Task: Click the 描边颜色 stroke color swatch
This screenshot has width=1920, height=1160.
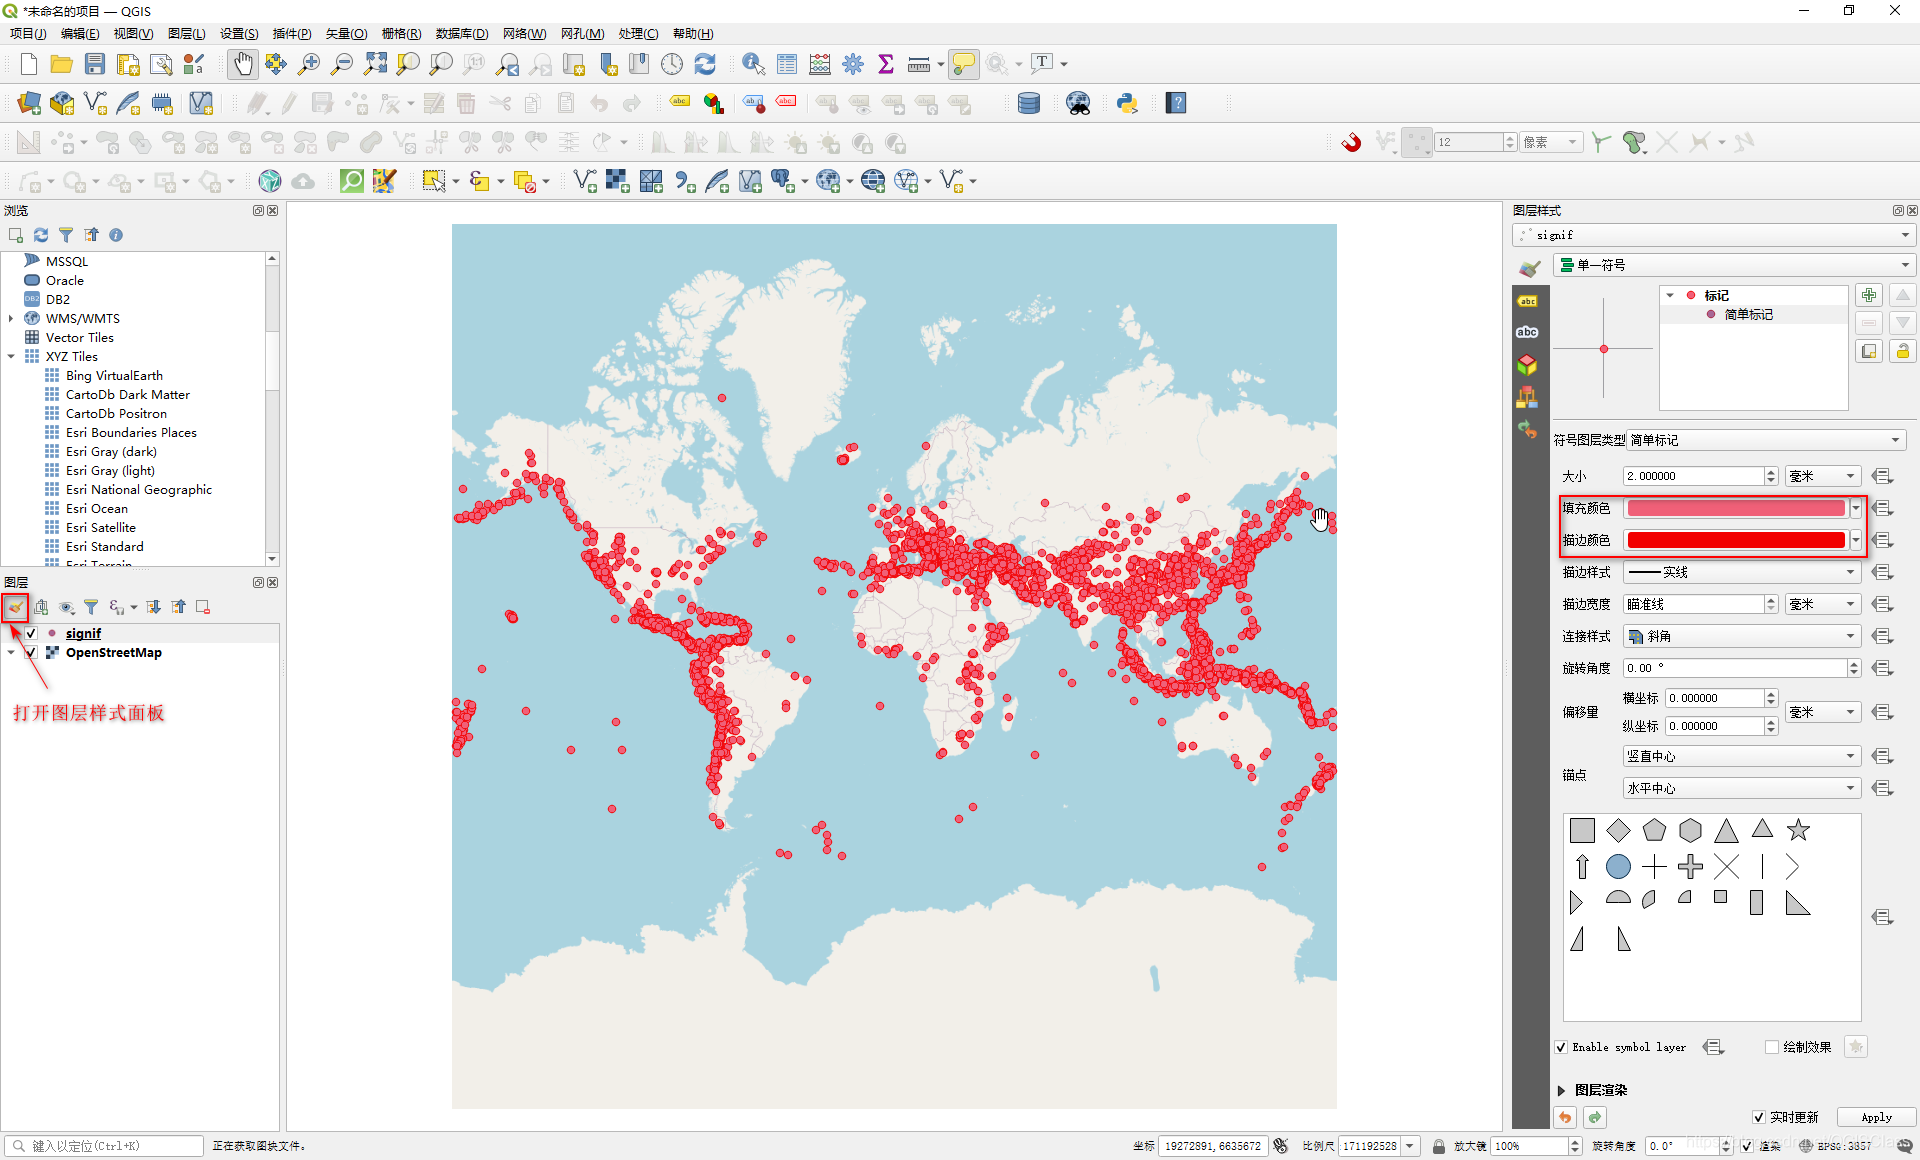Action: click(1736, 540)
